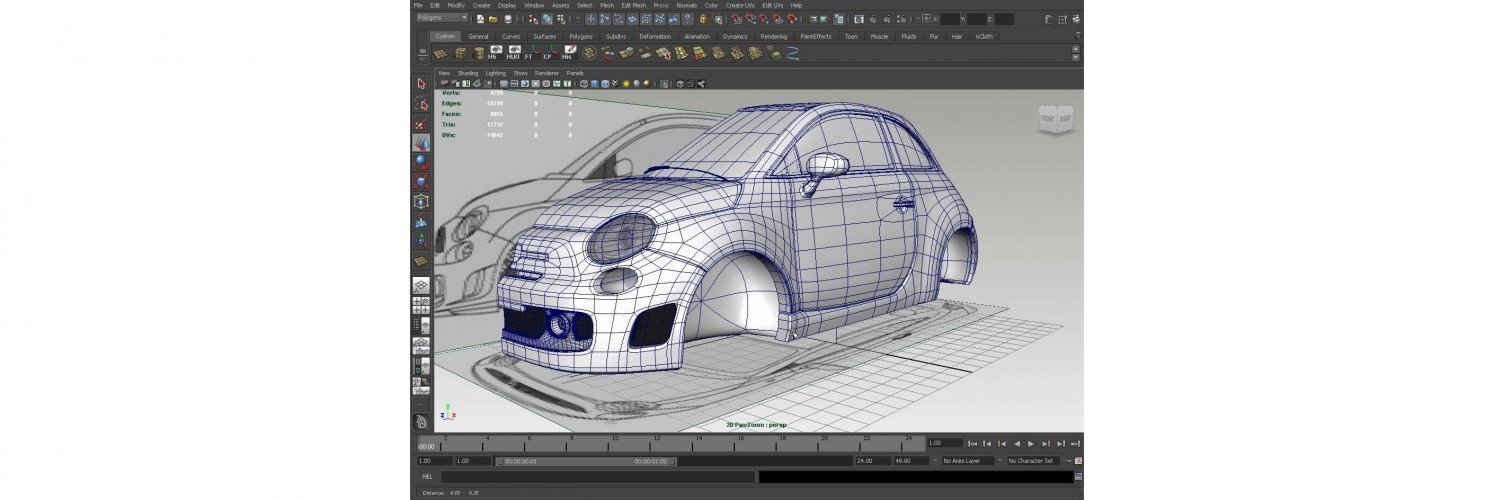Screen dimensions: 1494x500
Task: Click the playback range slider bar
Action: coord(587,461)
